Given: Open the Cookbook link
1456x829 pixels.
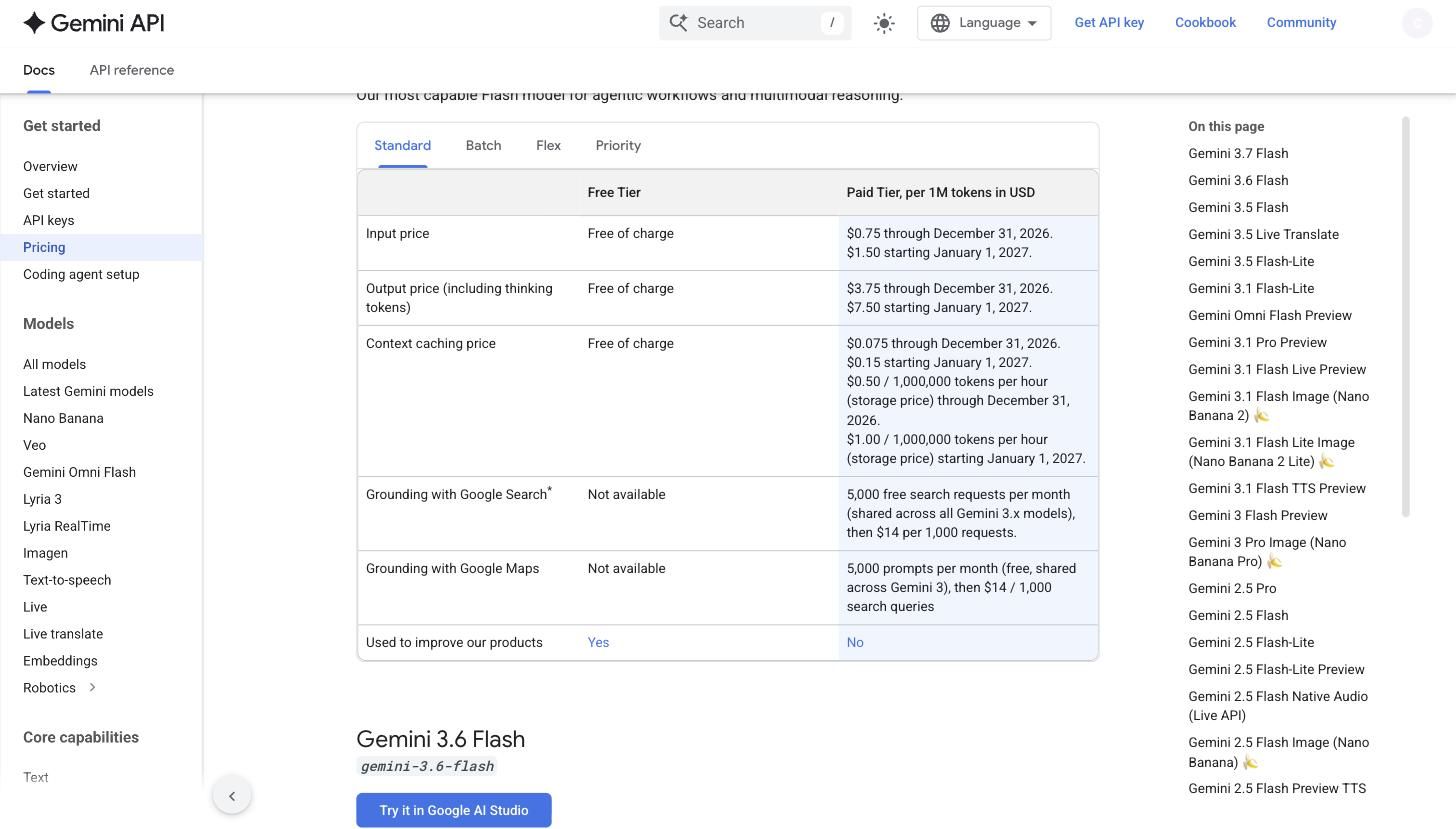Looking at the screenshot, I should [x=1205, y=22].
